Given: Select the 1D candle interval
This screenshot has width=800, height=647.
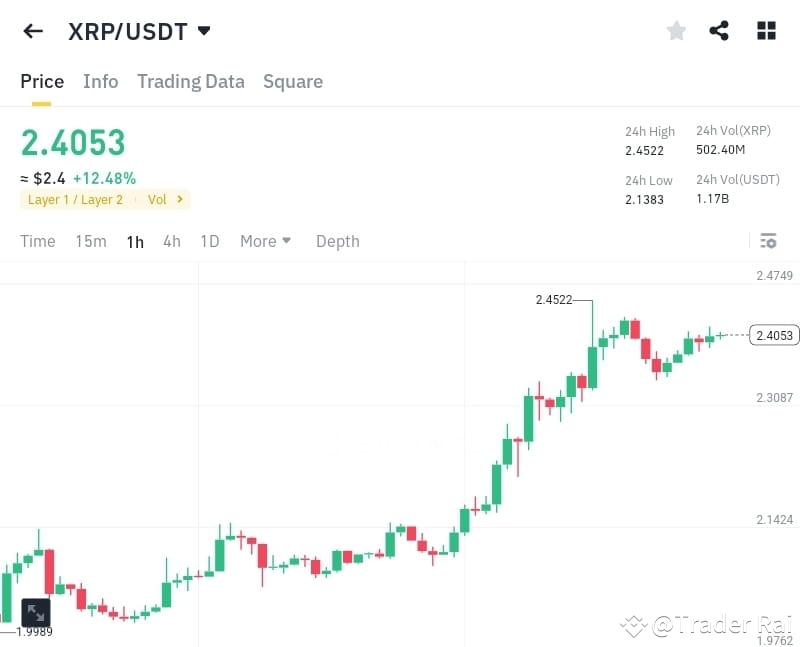Looking at the screenshot, I should (210, 241).
